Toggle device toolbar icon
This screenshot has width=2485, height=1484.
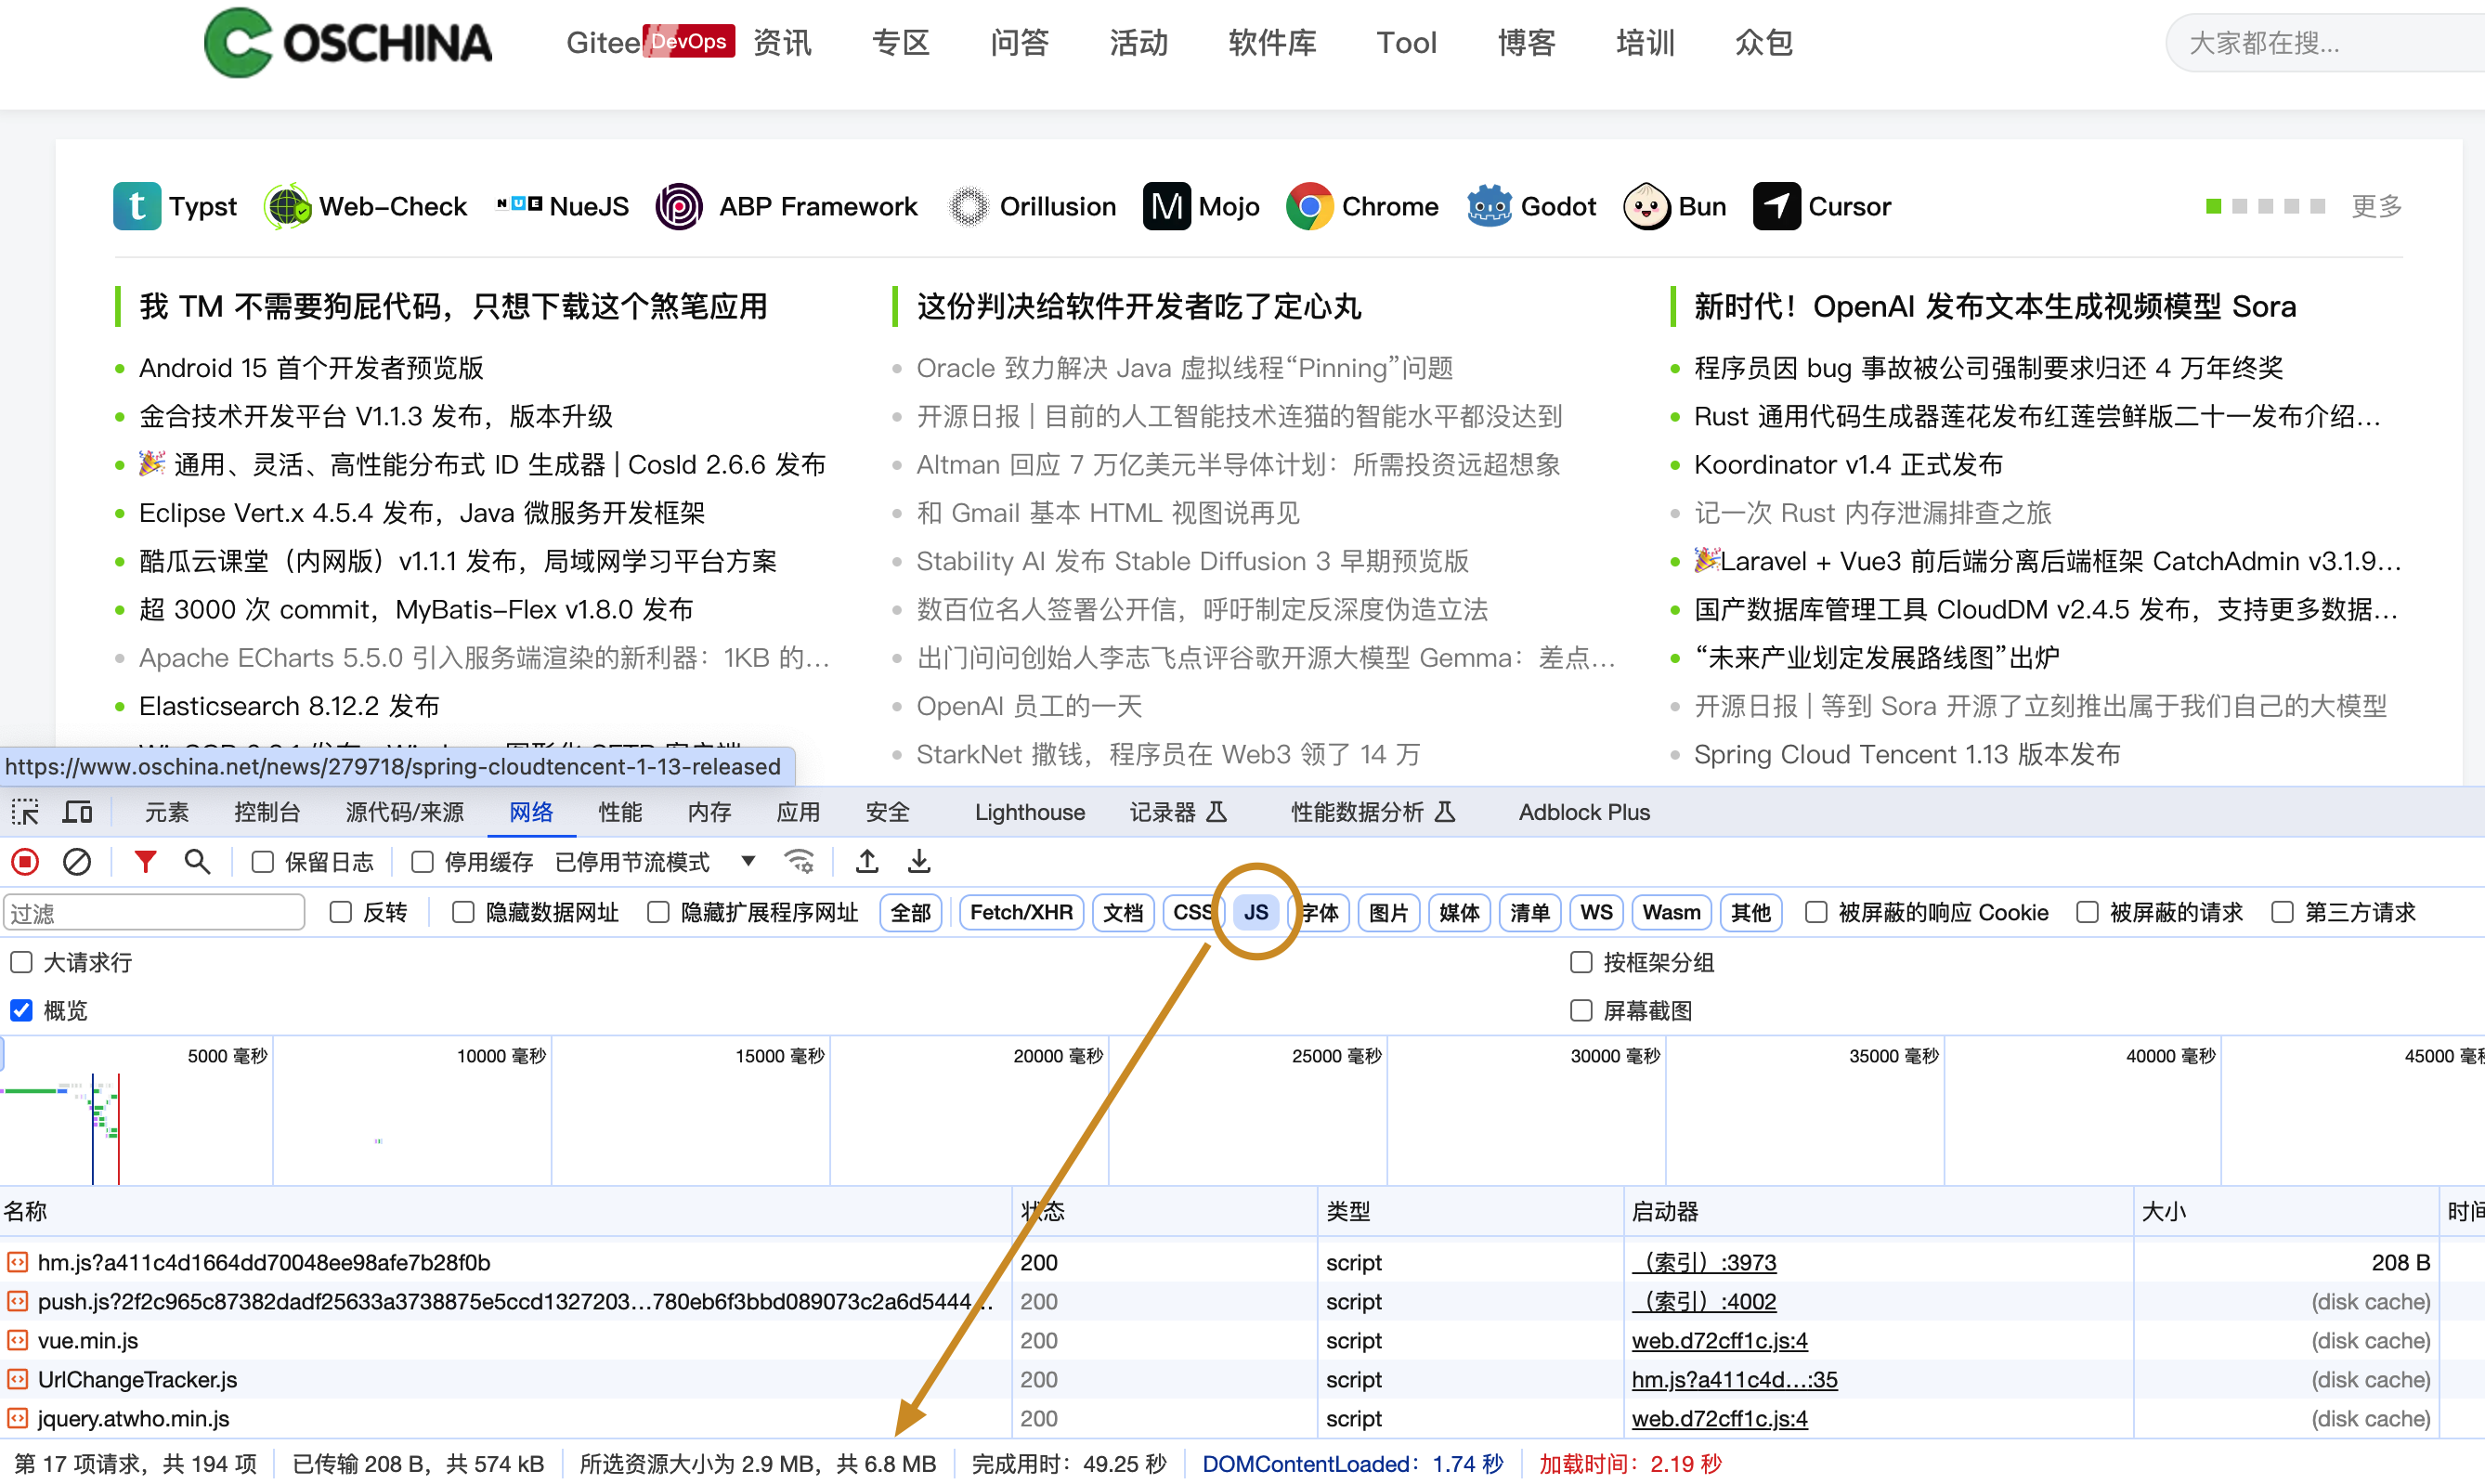coord(77,811)
